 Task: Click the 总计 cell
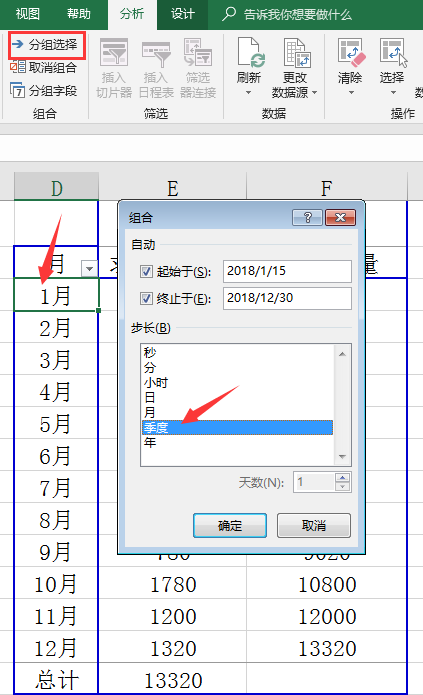click(56, 679)
